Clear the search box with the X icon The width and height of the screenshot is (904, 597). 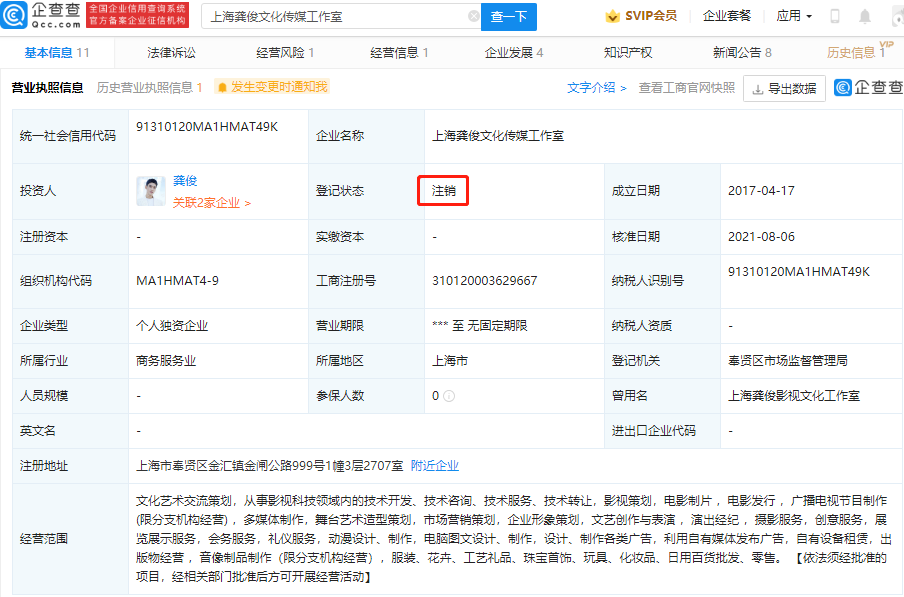(x=474, y=16)
